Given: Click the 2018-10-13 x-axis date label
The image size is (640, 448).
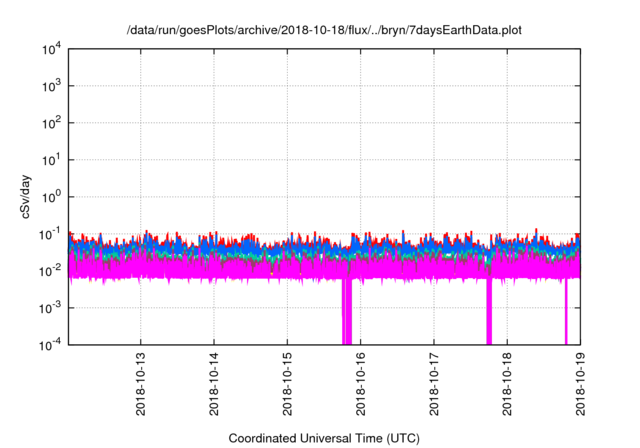Looking at the screenshot, I should coord(140,384).
